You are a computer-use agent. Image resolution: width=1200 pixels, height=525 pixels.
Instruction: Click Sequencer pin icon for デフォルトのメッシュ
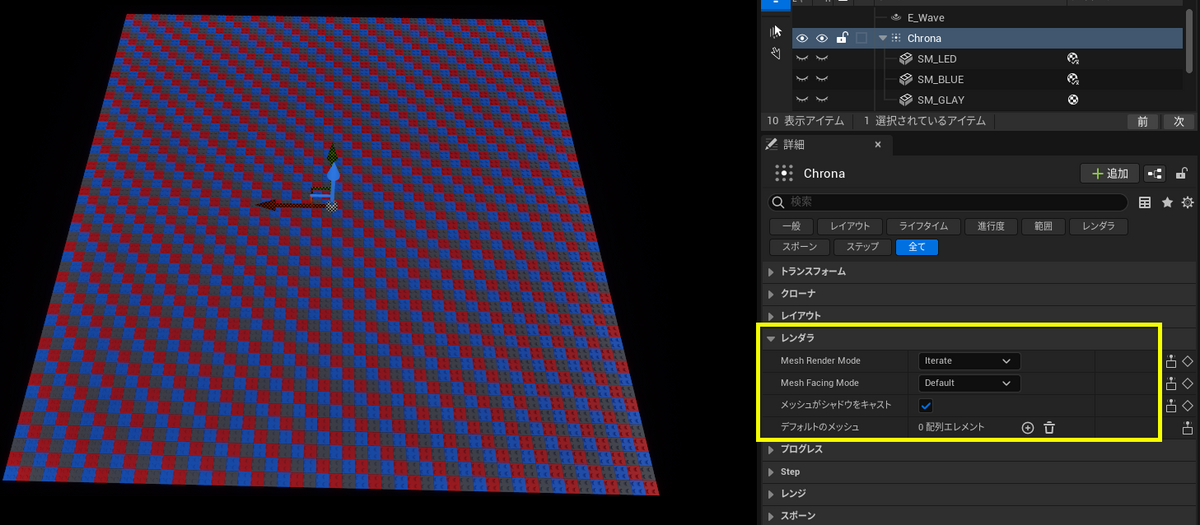click(x=1188, y=428)
